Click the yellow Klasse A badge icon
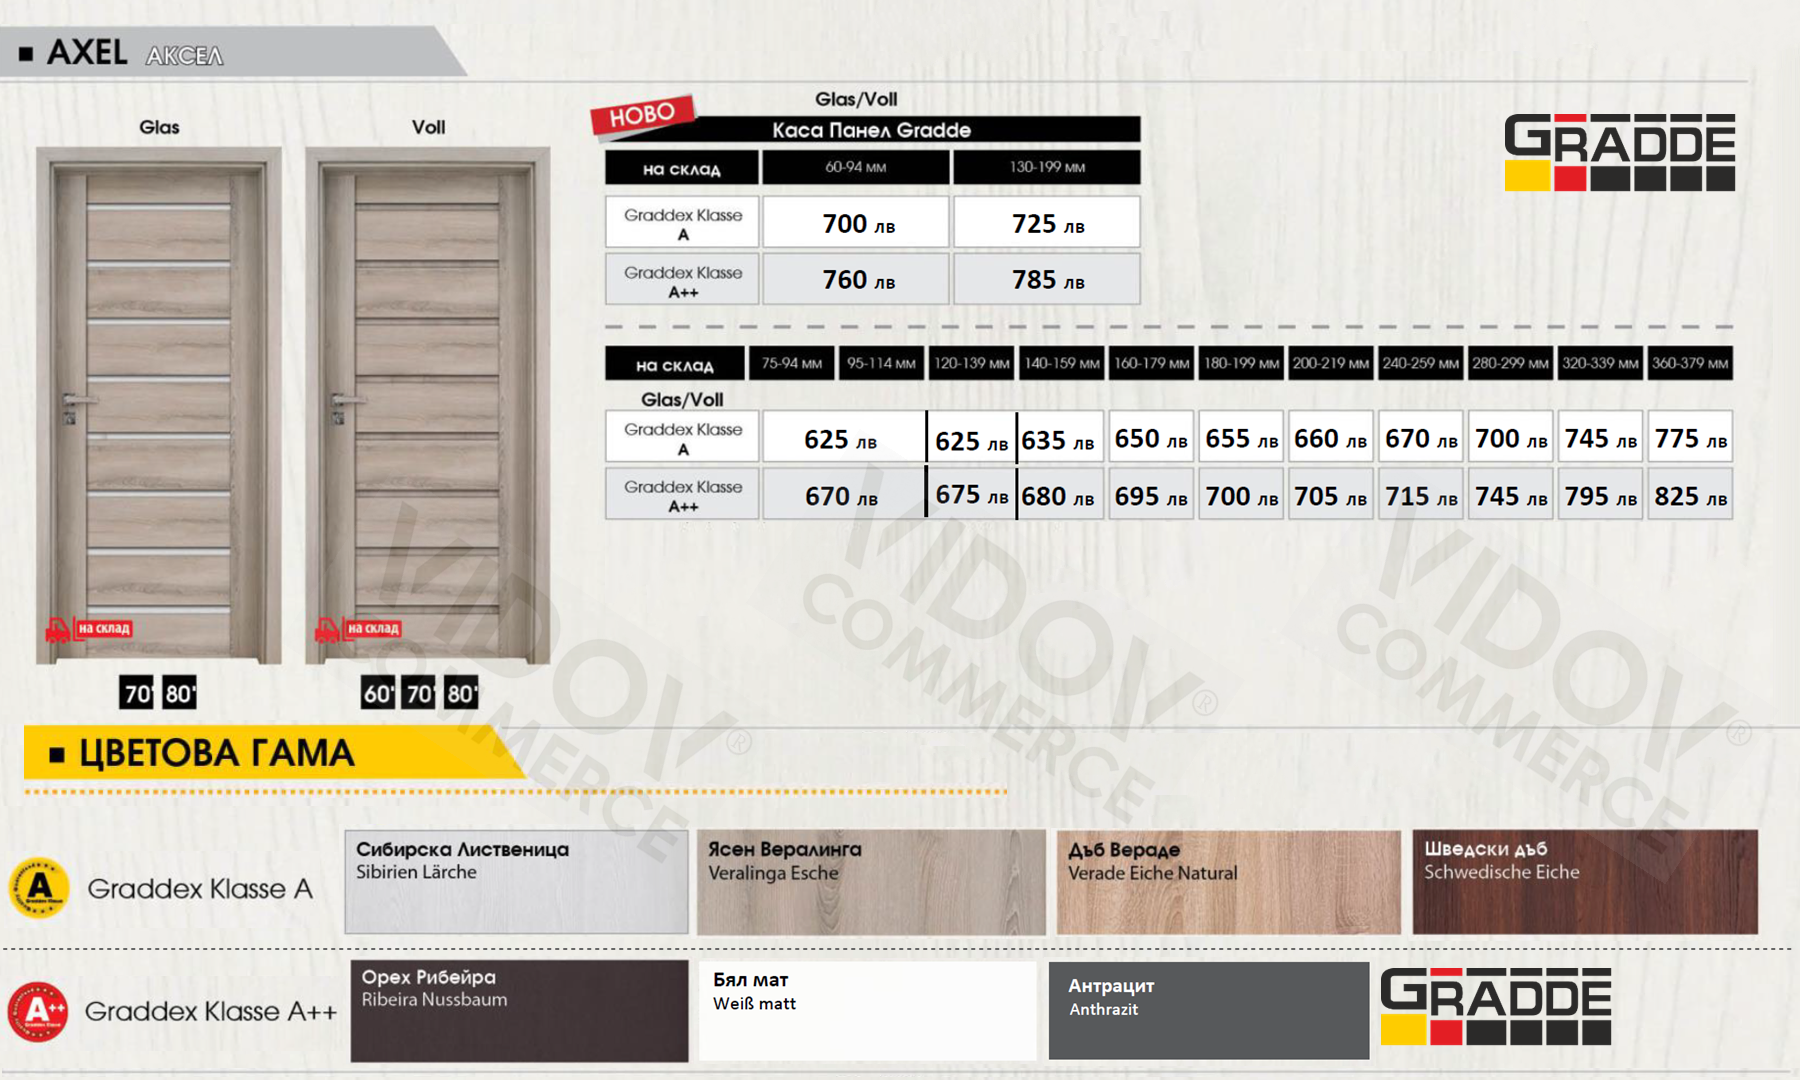 [x=39, y=887]
